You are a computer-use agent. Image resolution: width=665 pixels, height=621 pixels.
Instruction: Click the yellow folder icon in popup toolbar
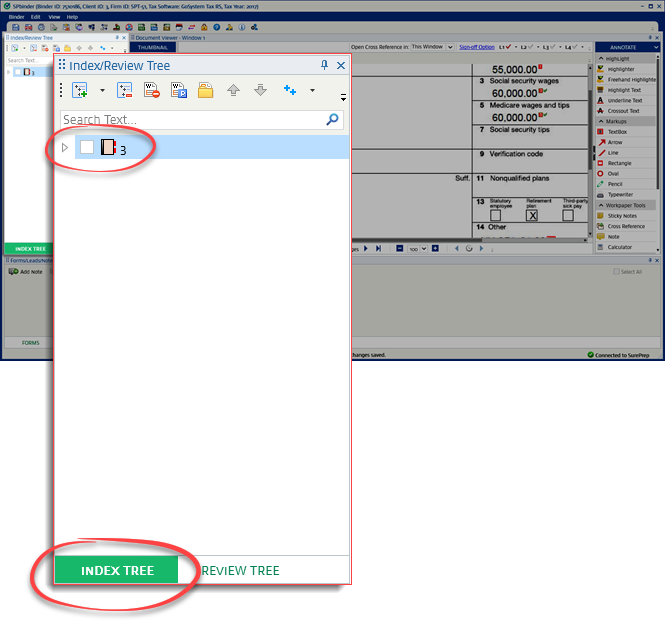click(x=206, y=90)
